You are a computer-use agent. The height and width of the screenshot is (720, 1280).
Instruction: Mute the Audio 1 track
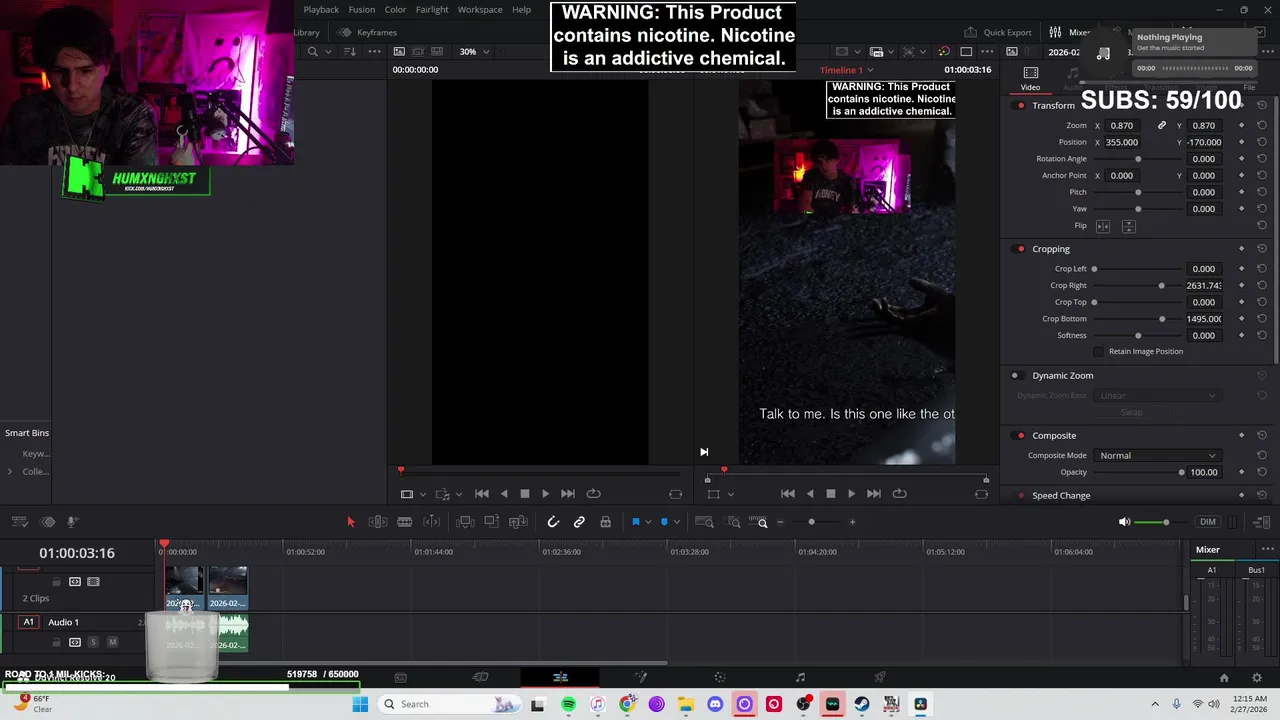(x=112, y=642)
